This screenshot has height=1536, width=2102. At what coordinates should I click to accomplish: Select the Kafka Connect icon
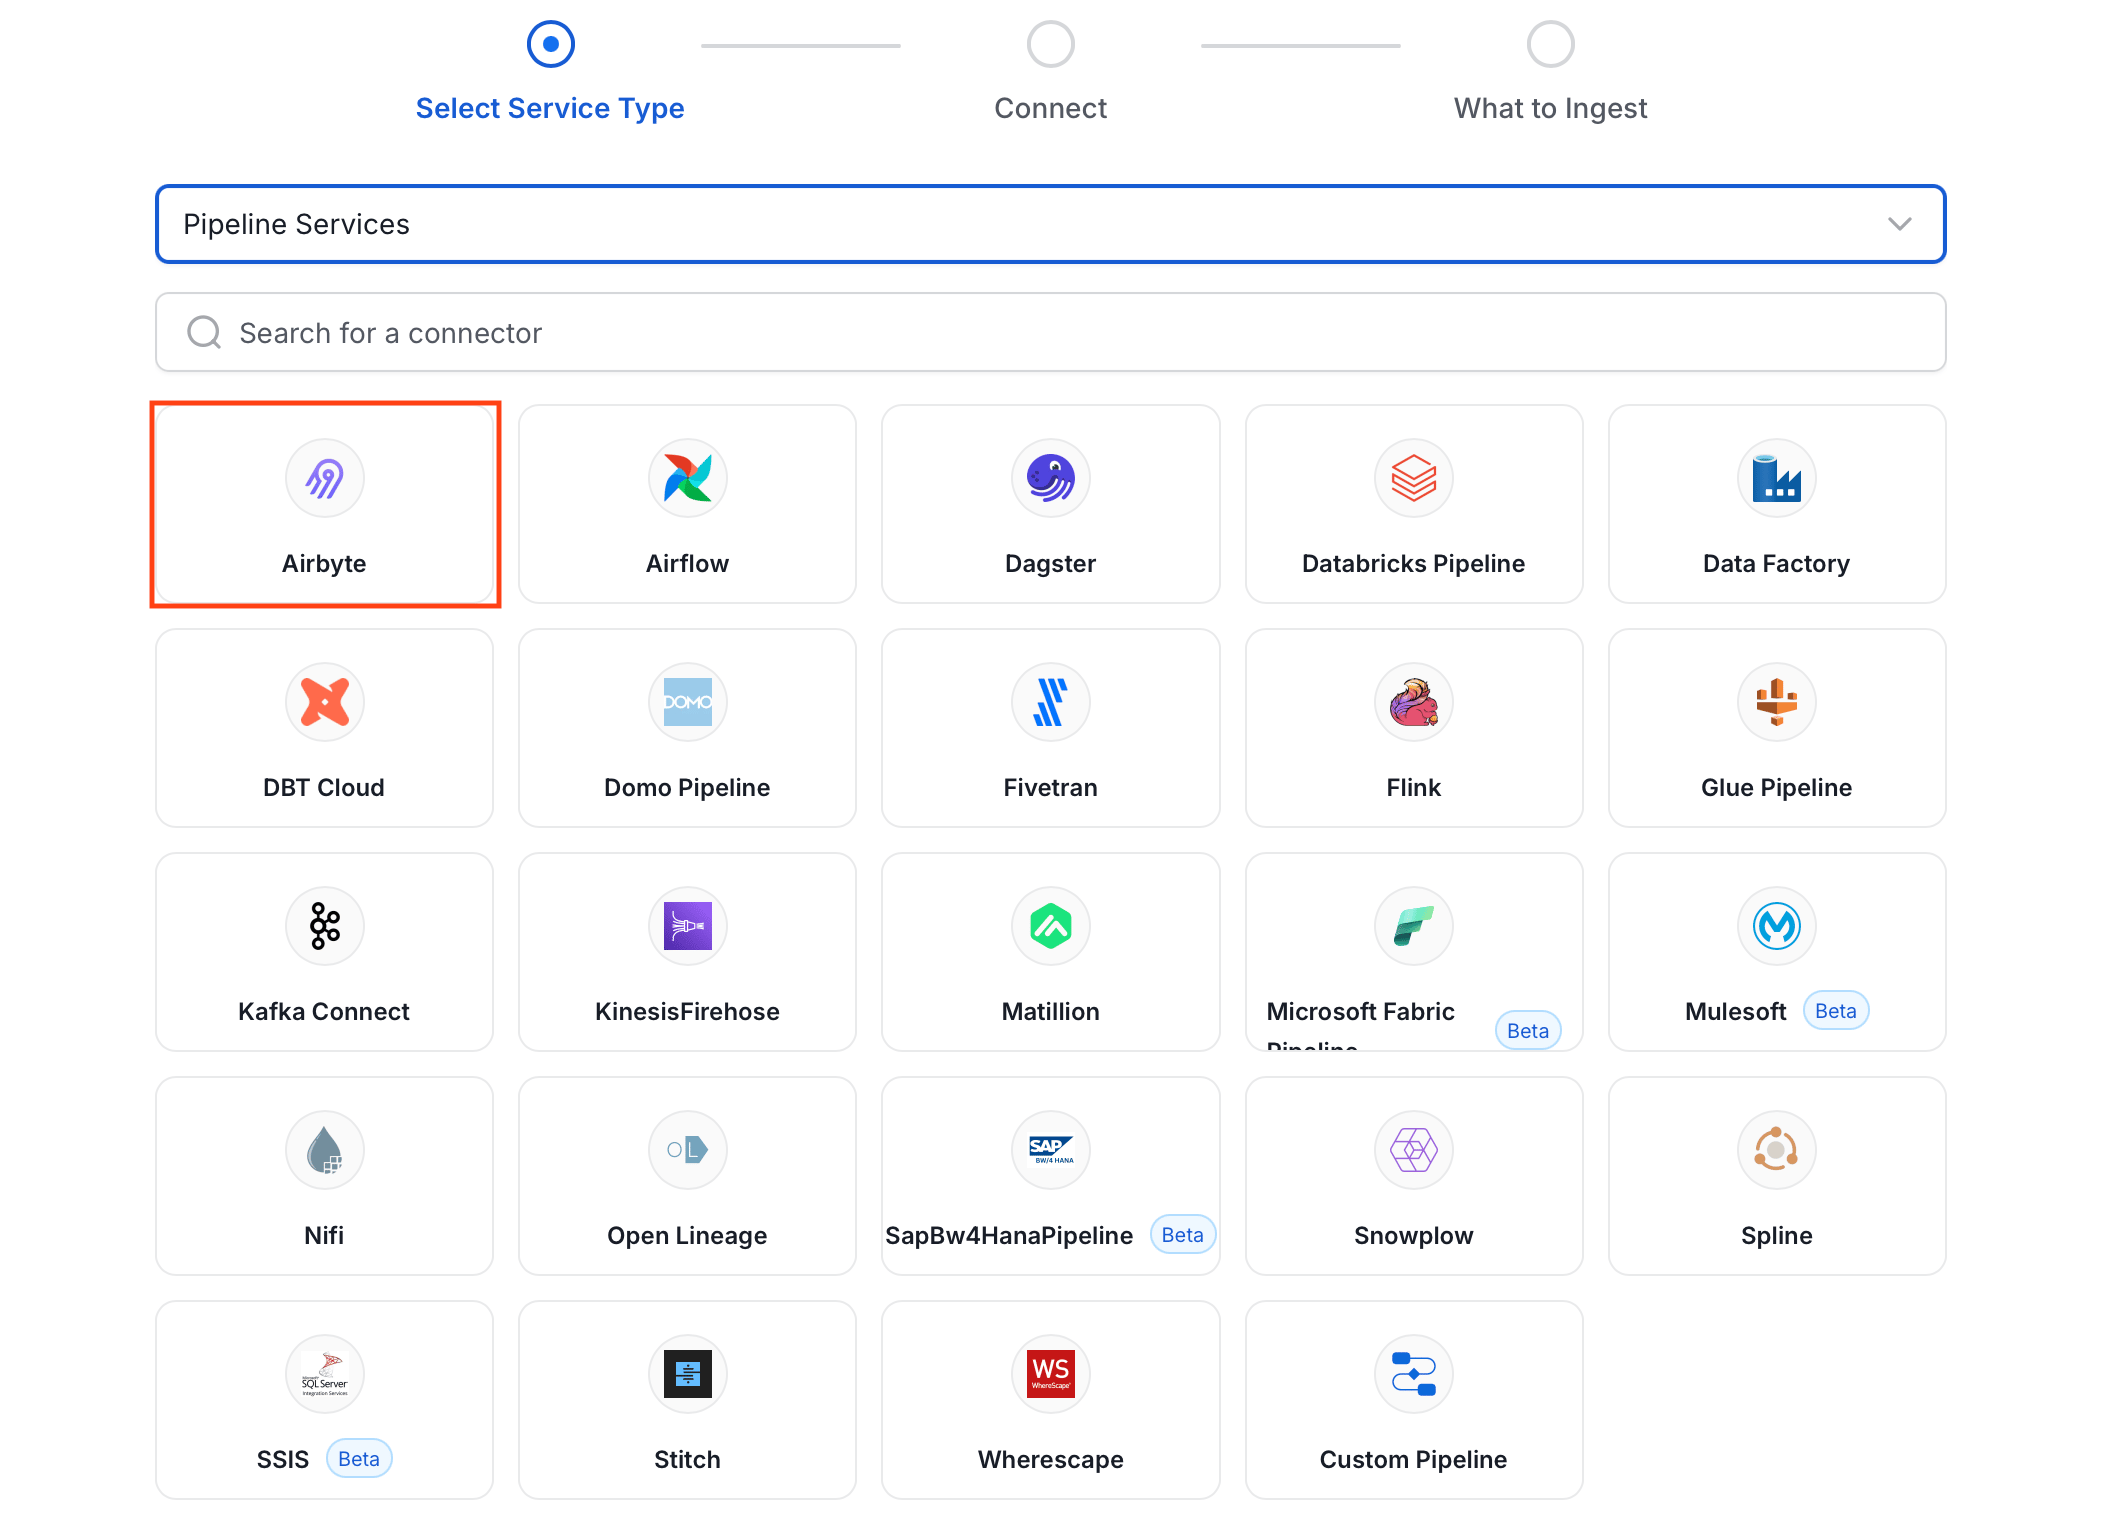click(324, 926)
